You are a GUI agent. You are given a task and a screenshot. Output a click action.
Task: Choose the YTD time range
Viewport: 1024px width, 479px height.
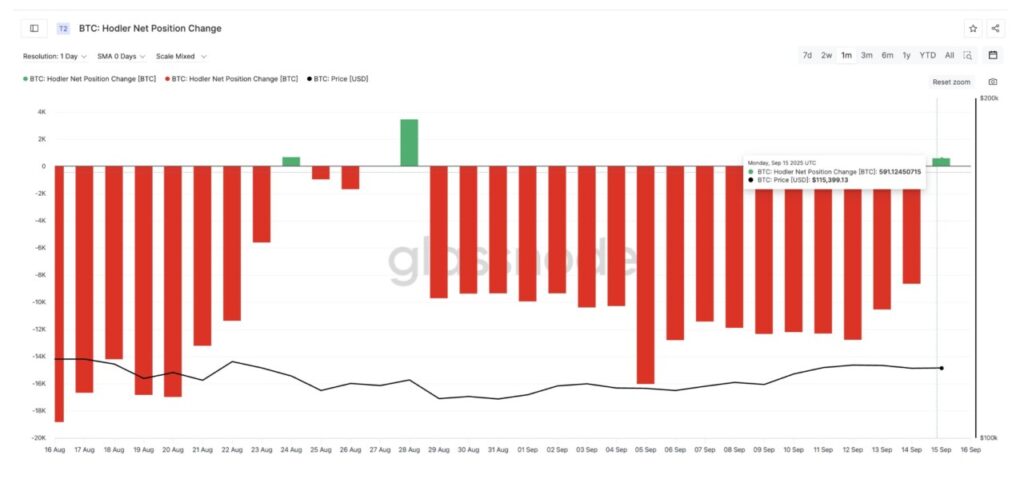(x=927, y=56)
